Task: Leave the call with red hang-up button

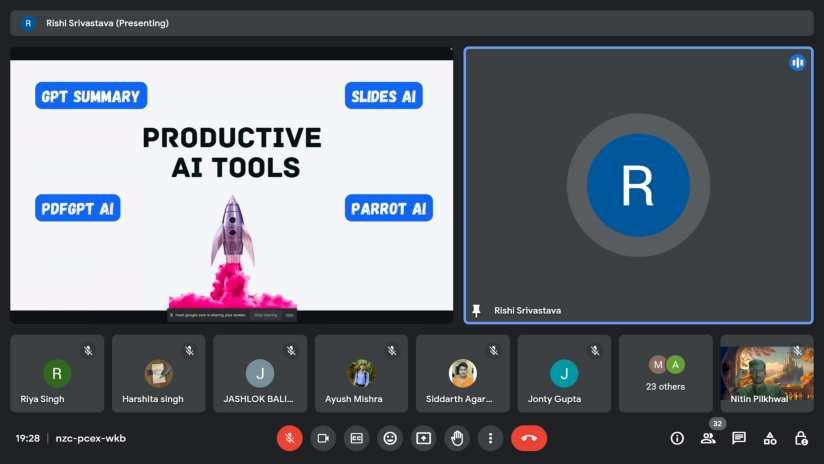Action: (529, 438)
